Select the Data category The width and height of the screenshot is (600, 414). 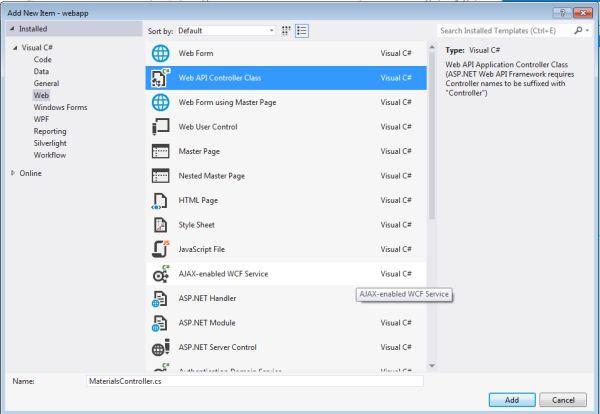tap(41, 72)
